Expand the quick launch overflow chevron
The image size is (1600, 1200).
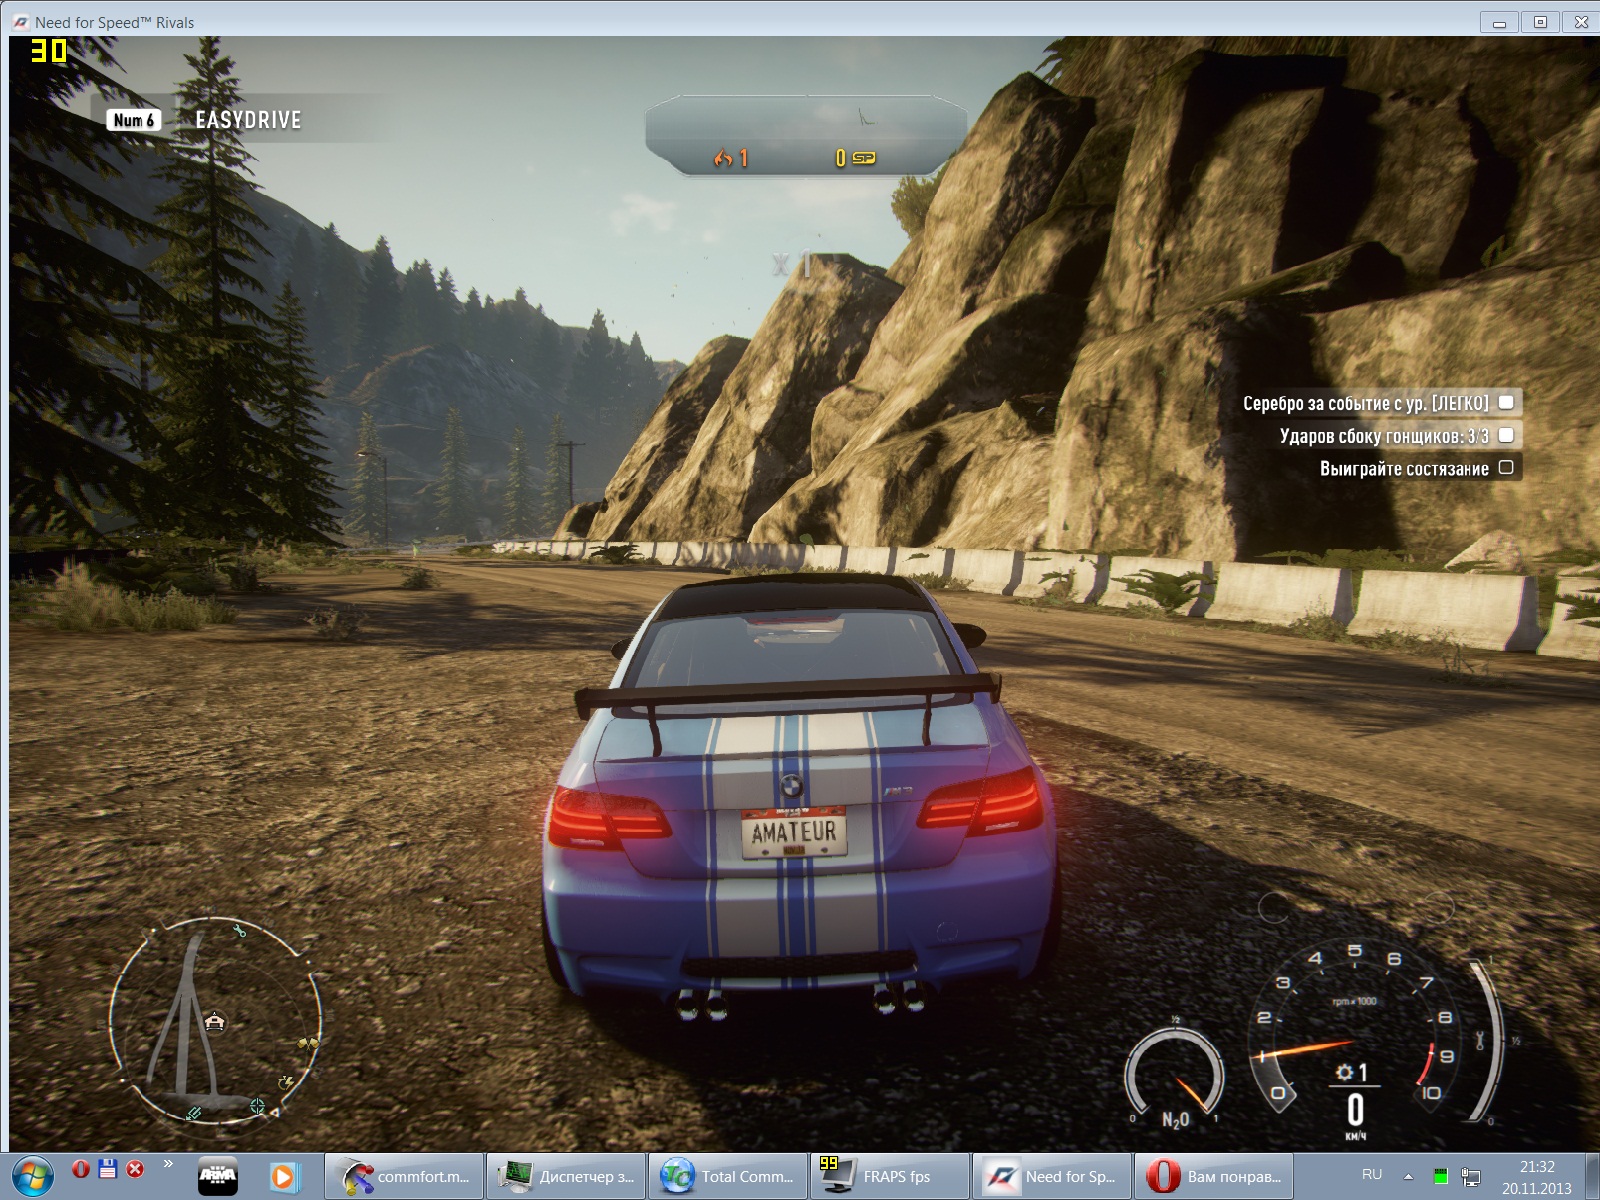pyautogui.click(x=168, y=1163)
